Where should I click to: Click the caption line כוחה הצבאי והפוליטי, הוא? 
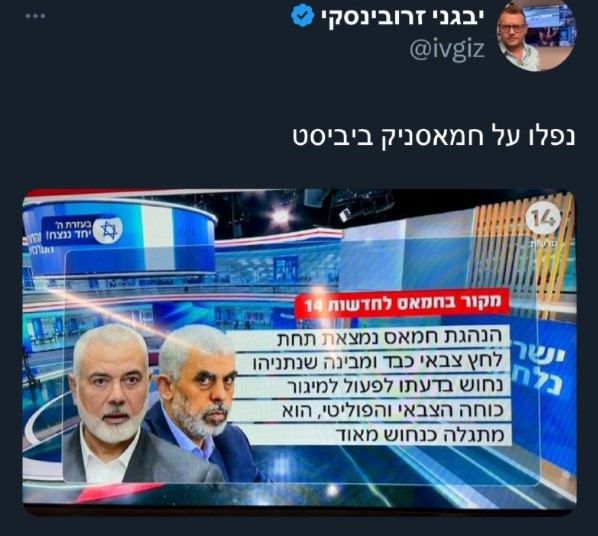click(393, 410)
